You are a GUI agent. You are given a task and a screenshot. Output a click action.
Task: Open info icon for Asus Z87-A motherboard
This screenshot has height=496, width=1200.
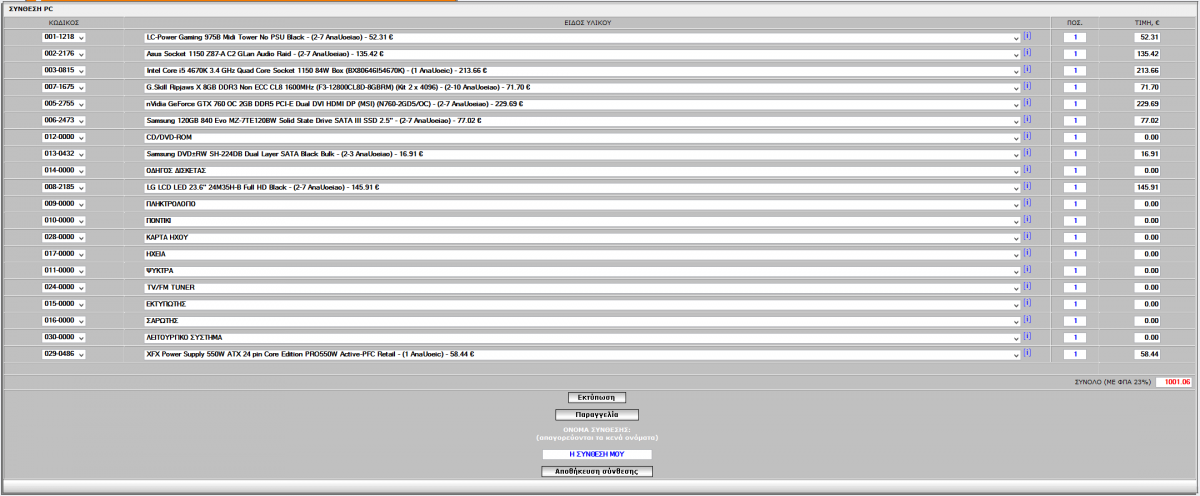click(x=1026, y=53)
